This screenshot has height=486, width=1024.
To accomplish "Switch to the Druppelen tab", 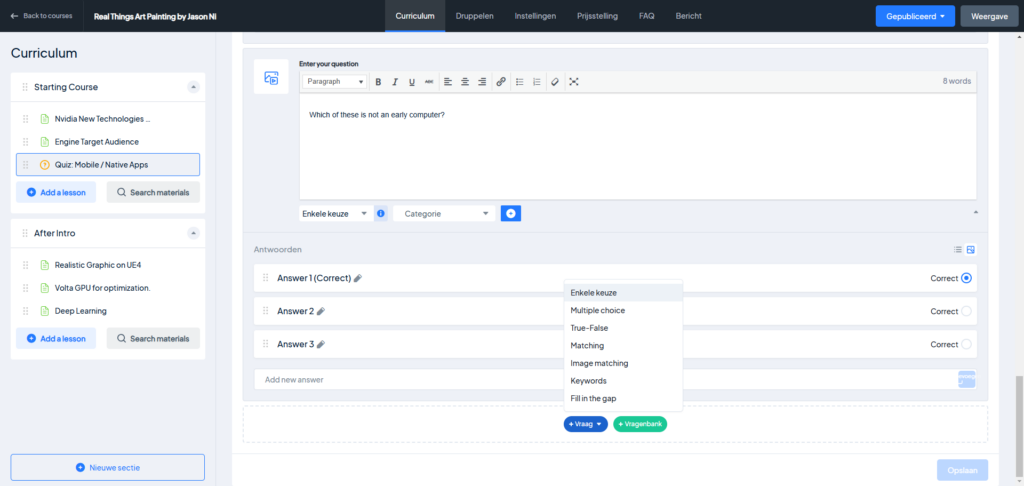I will (x=474, y=16).
